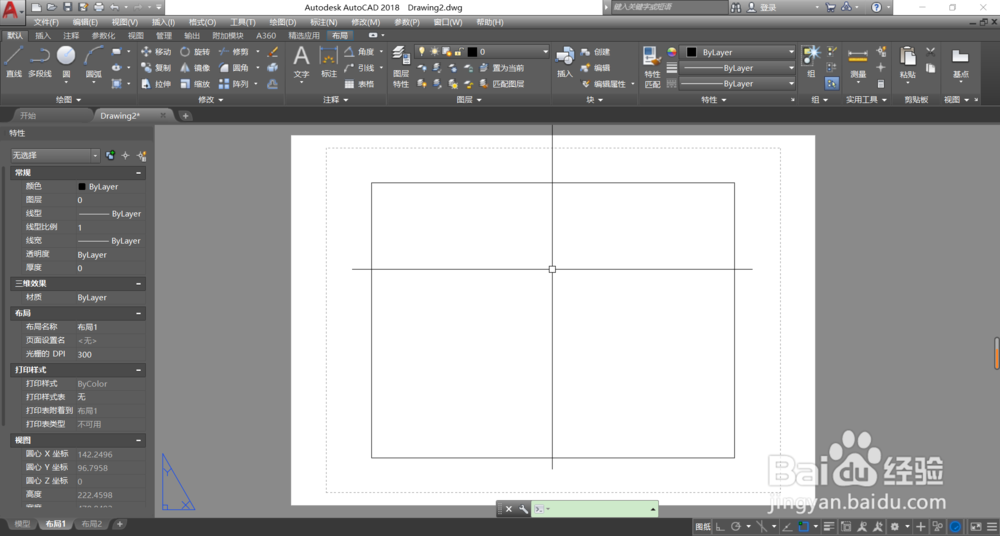Screen dimensions: 1000x536
Task: Click the 表格 (Table) tool
Action: (x=359, y=84)
